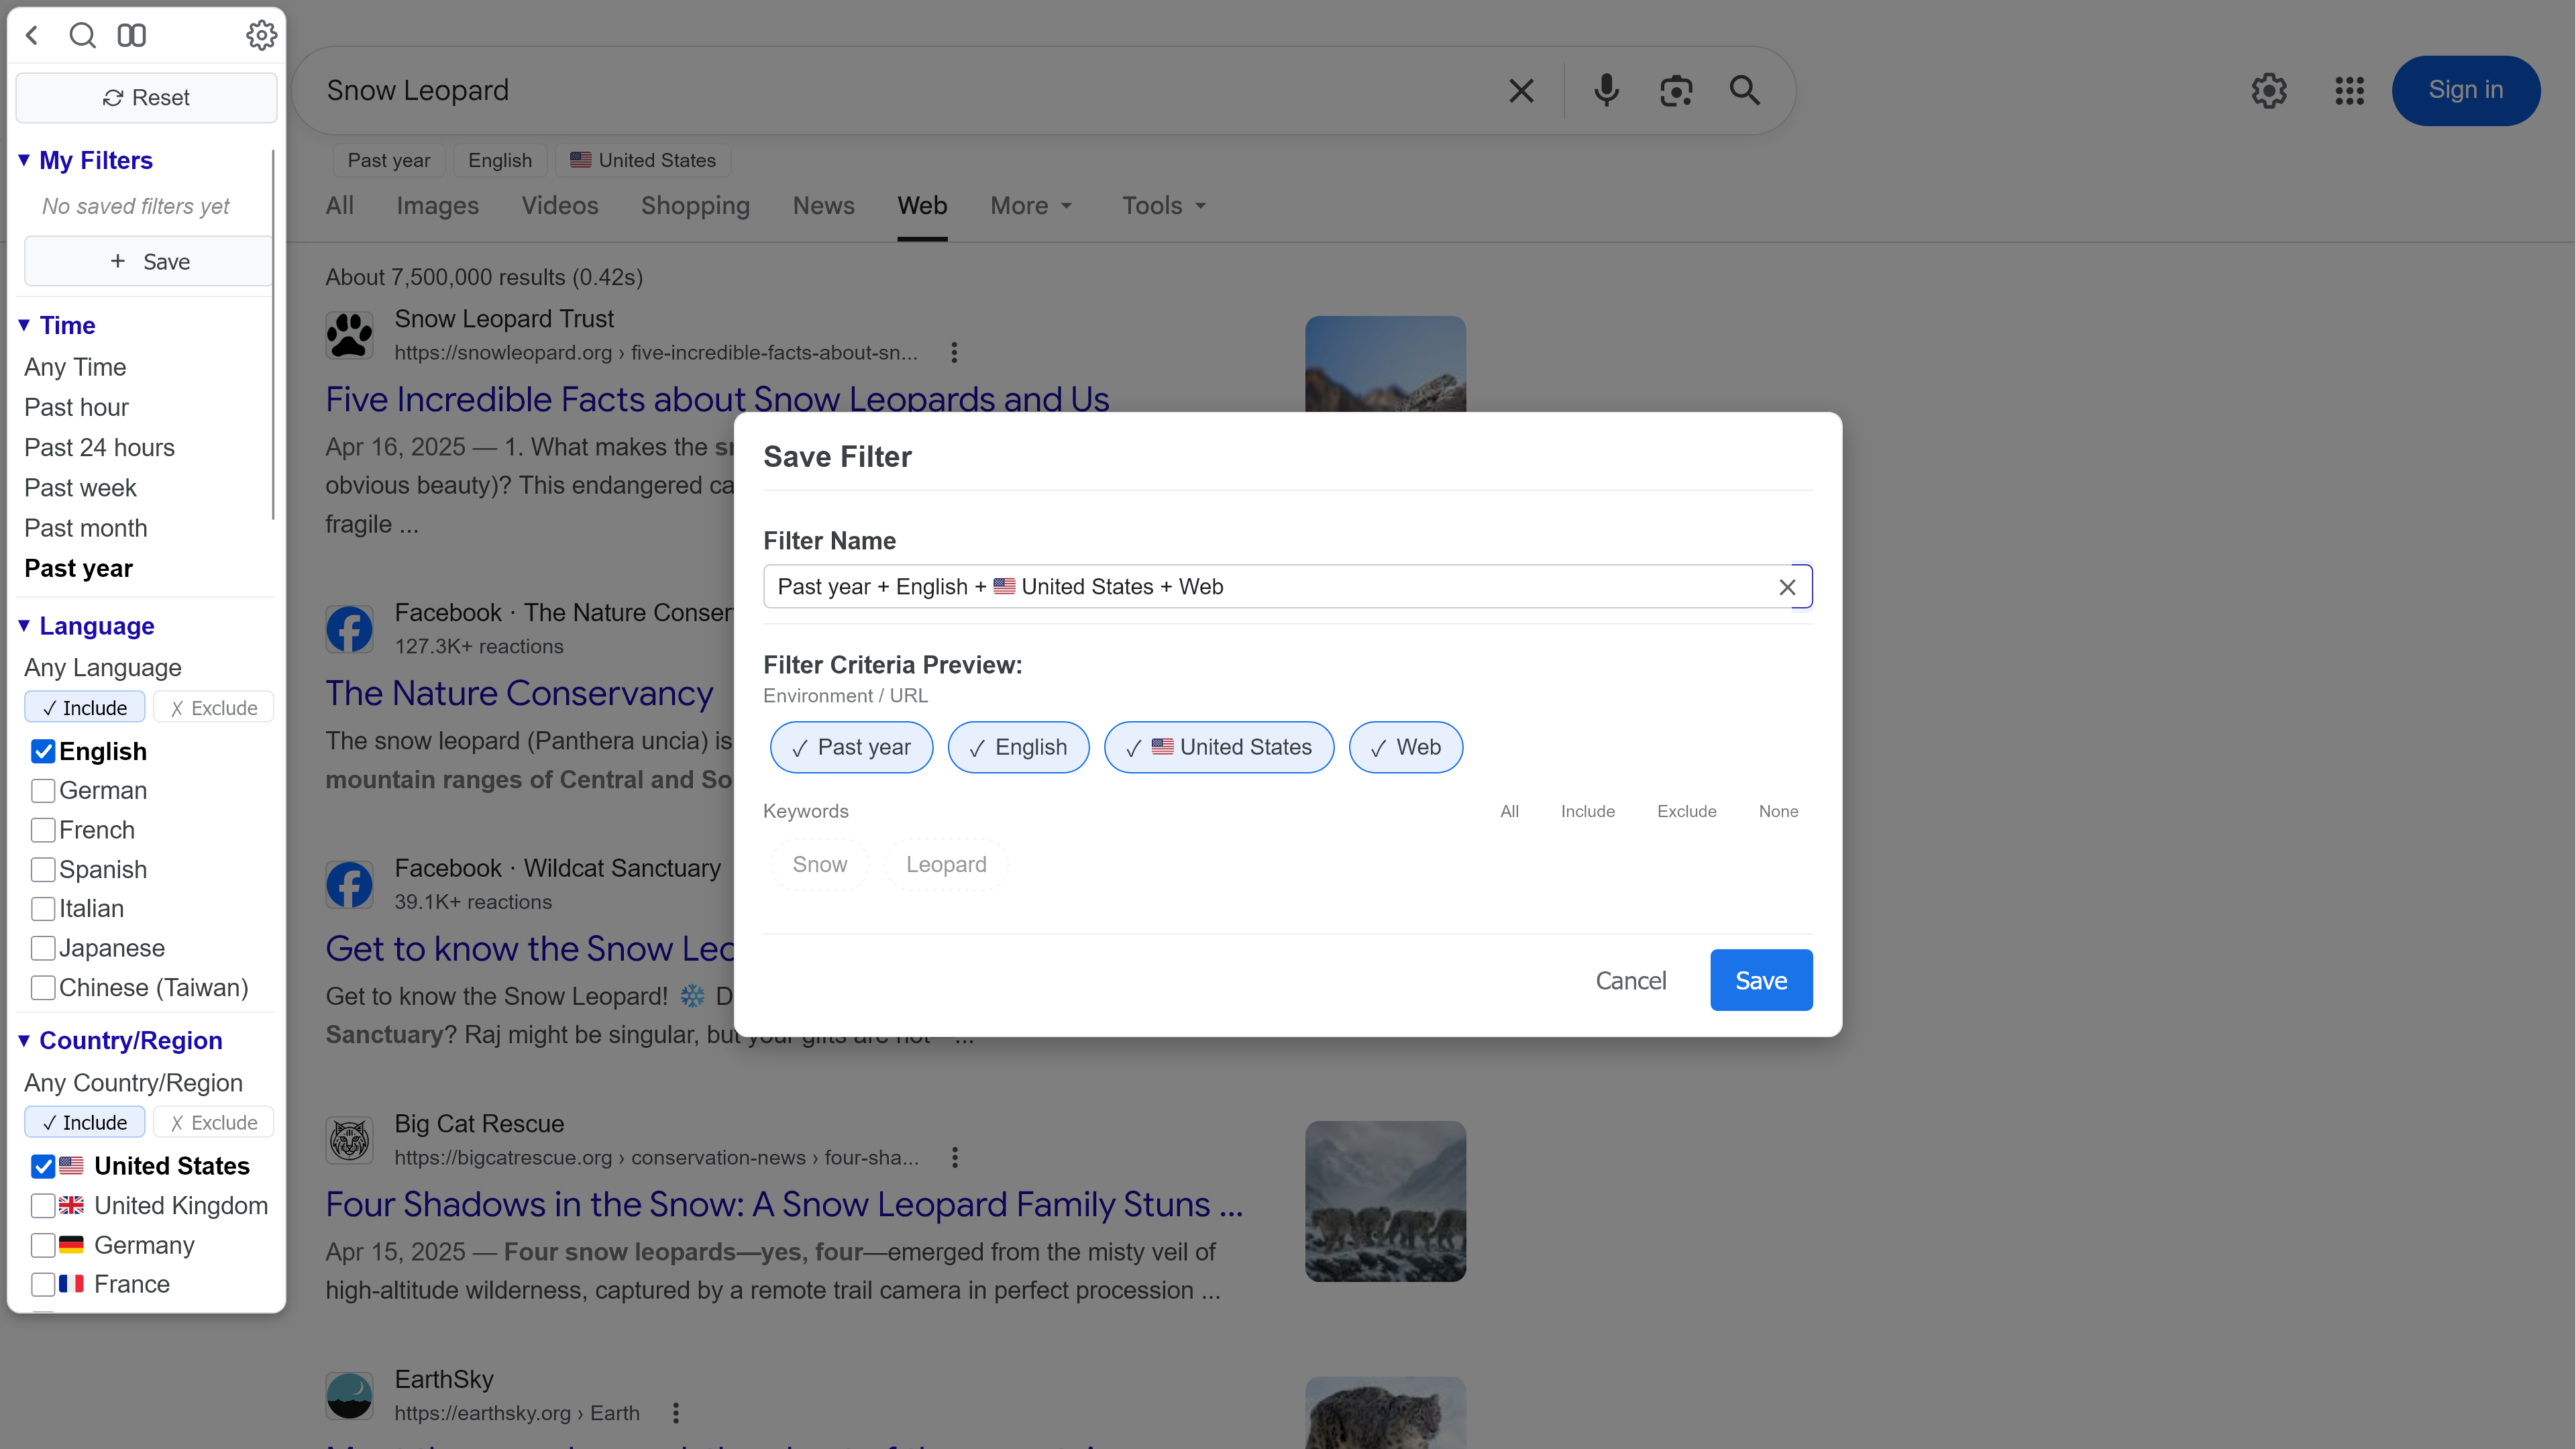The image size is (2576, 1449).
Task: Check the United Kingdom country checkbox
Action: coord(43,1205)
